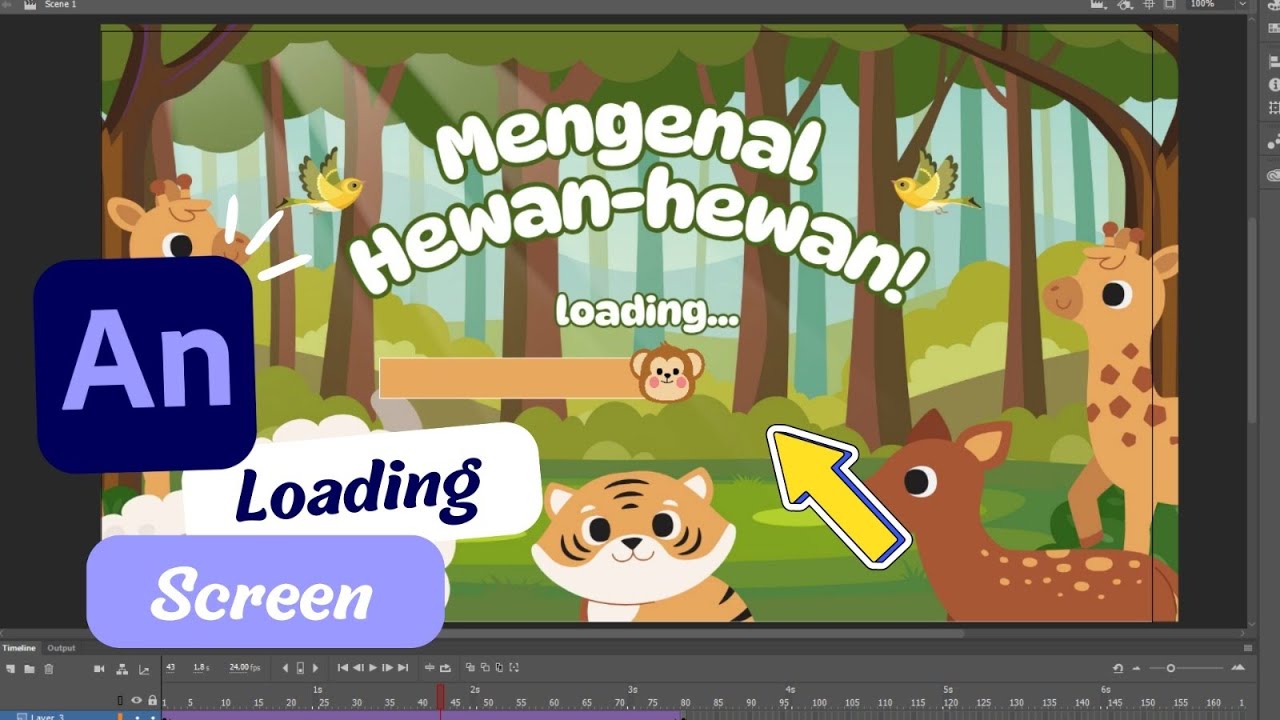Step to previous keyframe arrow
Image resolution: width=1280 pixels, height=720 pixels.
285,668
